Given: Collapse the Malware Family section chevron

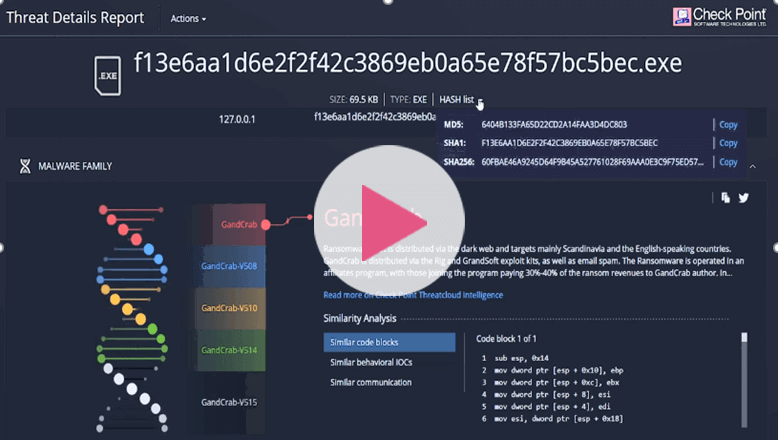Looking at the screenshot, I should (x=753, y=167).
